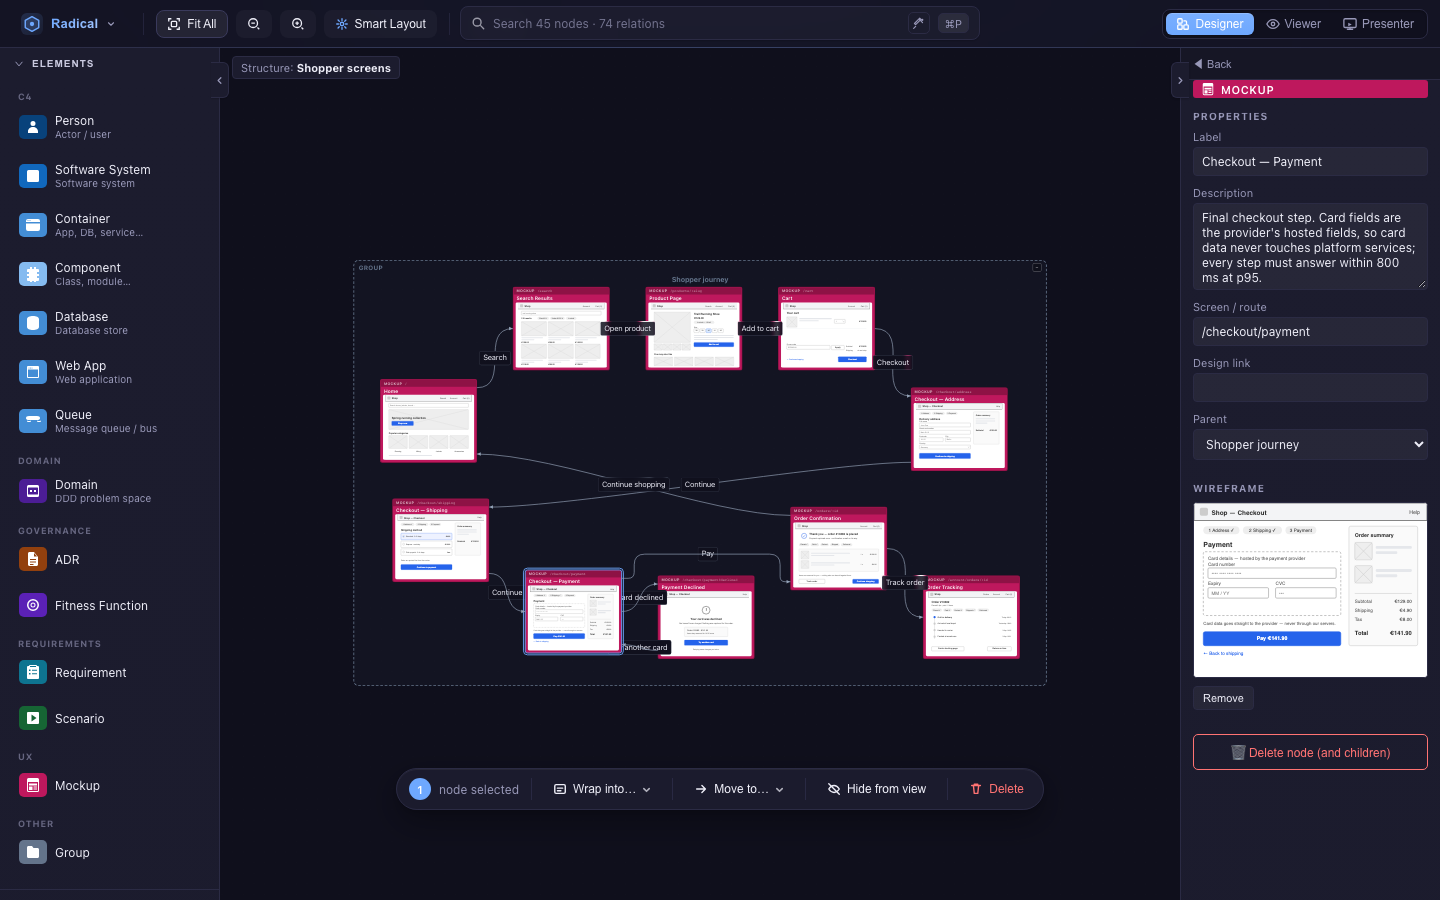The image size is (1440, 900).
Task: Open the Product Page mockup node
Action: (694, 329)
